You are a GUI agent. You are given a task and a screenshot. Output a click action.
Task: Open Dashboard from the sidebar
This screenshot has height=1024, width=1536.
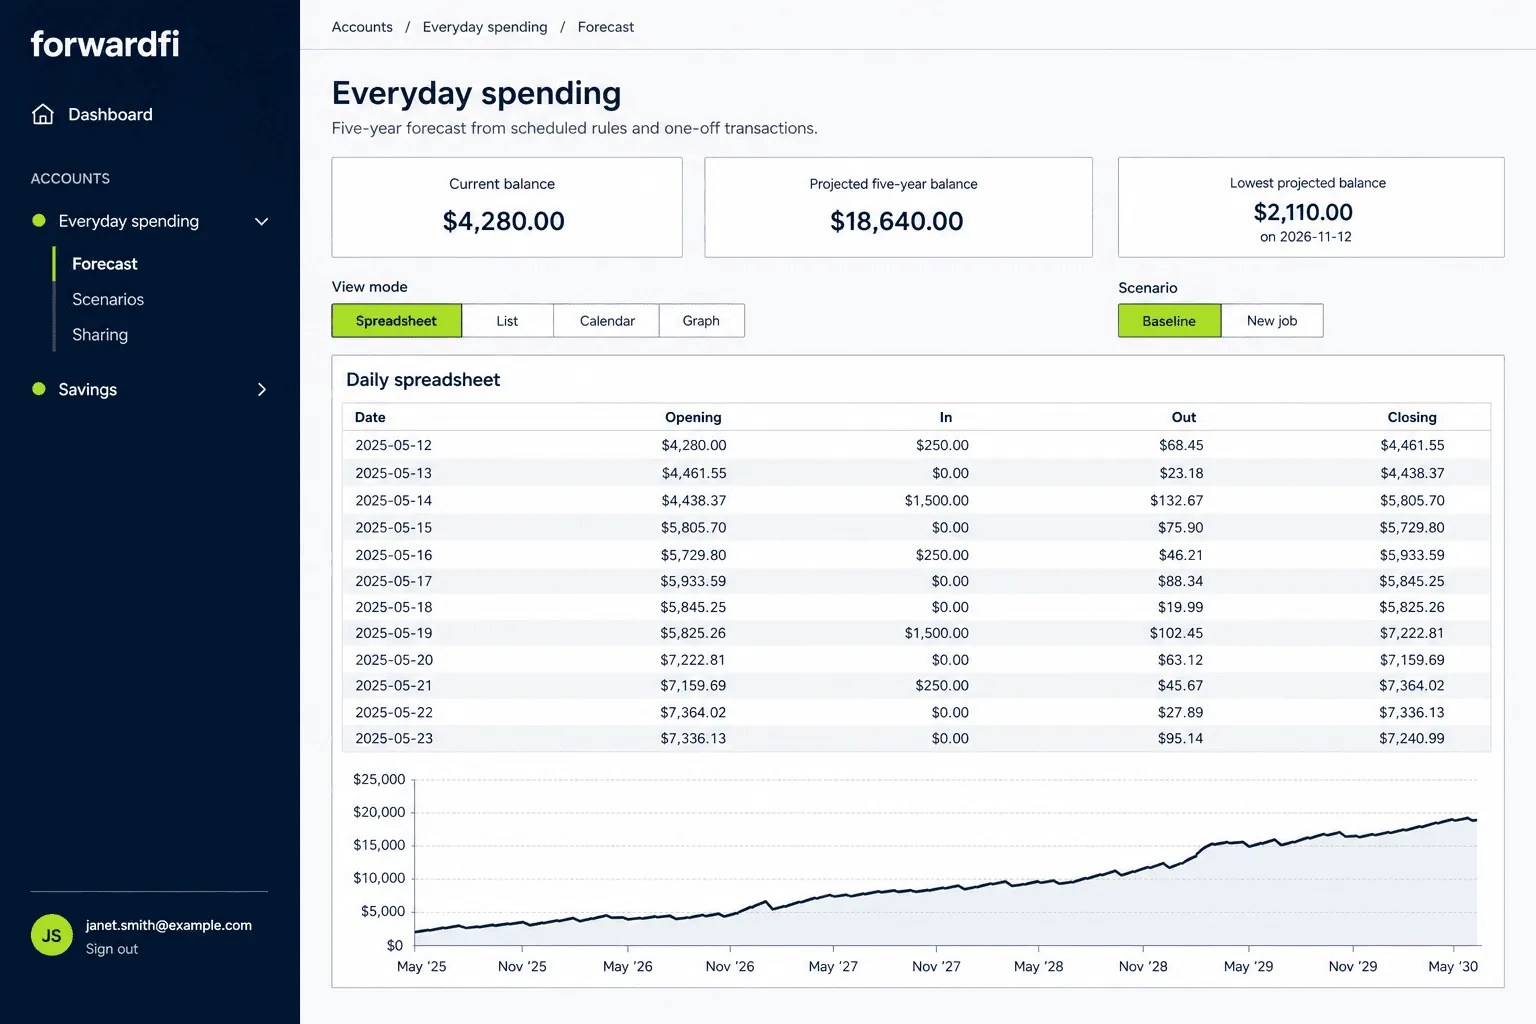coord(110,115)
